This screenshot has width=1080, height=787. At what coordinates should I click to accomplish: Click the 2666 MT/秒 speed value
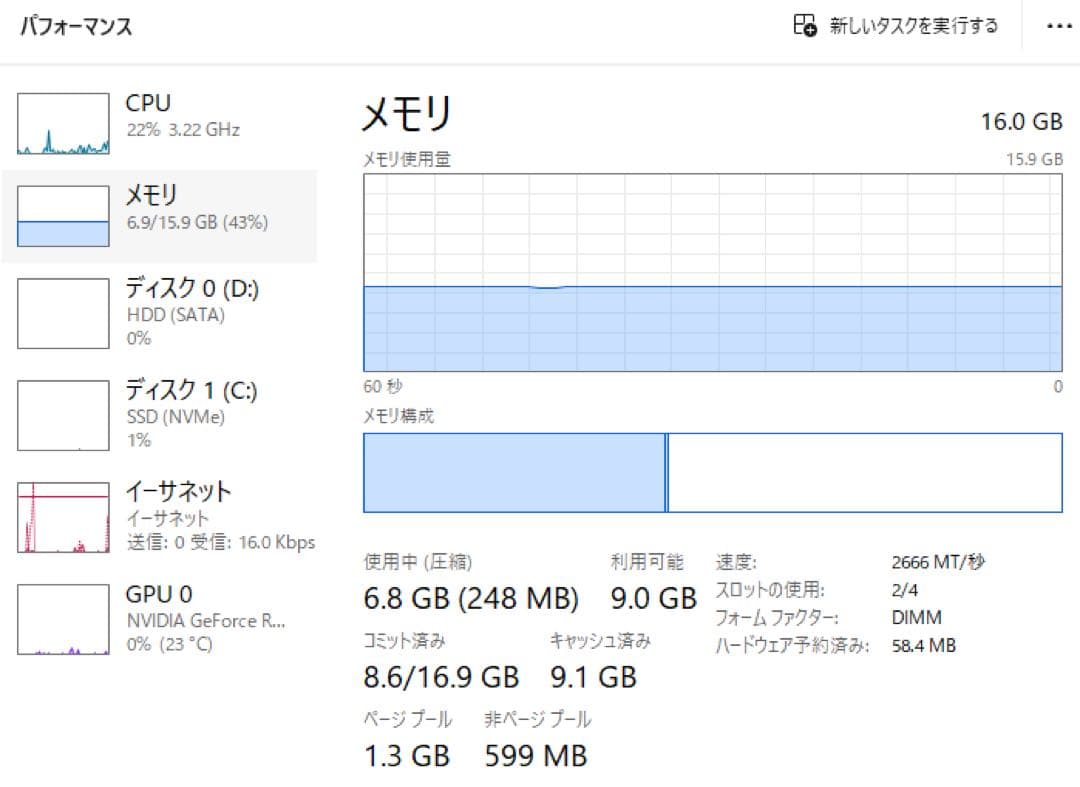click(937, 562)
